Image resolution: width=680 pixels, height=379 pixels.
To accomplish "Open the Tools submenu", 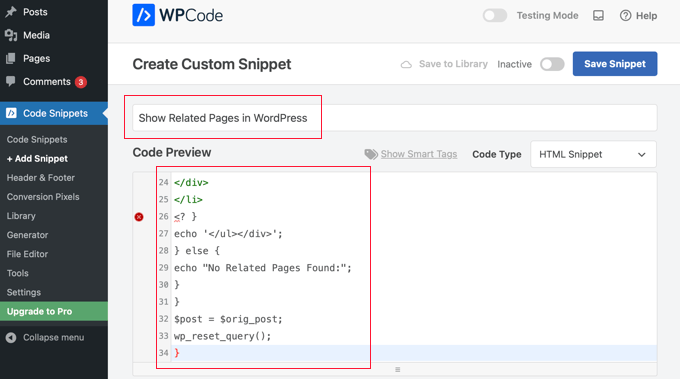I will coord(17,273).
